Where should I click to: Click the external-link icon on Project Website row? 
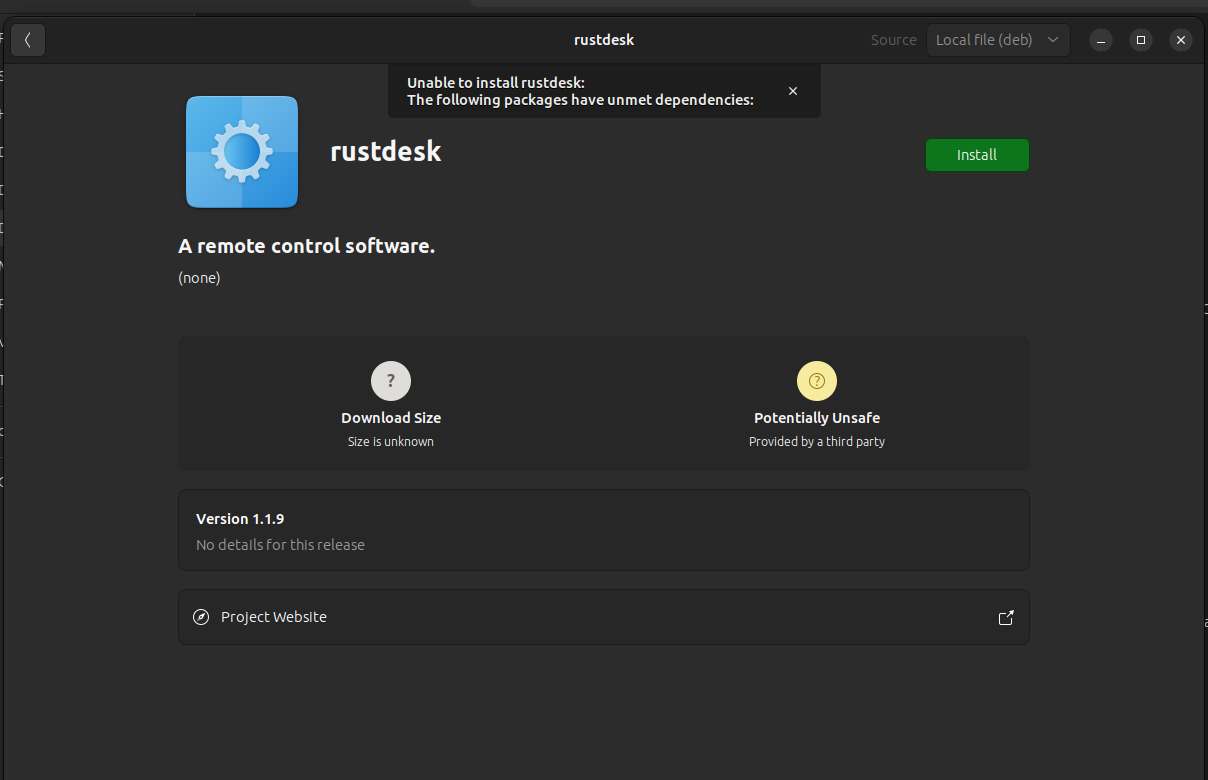pos(1006,617)
